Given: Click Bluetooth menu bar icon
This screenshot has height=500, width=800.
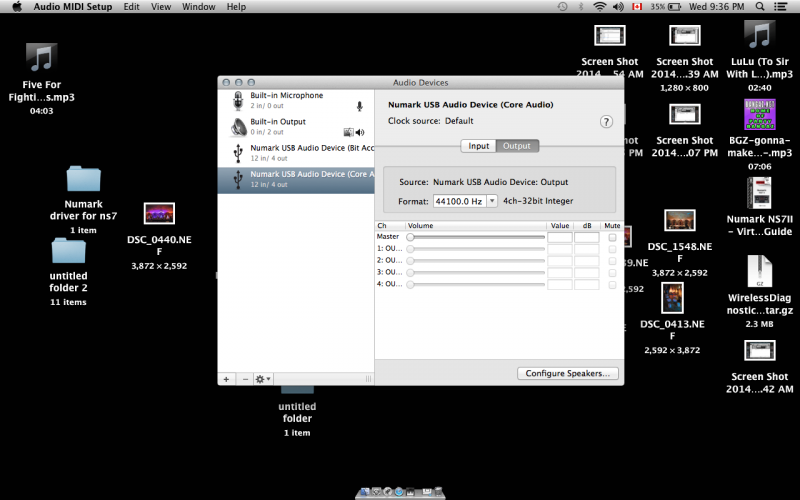Looking at the screenshot, I should [x=581, y=7].
